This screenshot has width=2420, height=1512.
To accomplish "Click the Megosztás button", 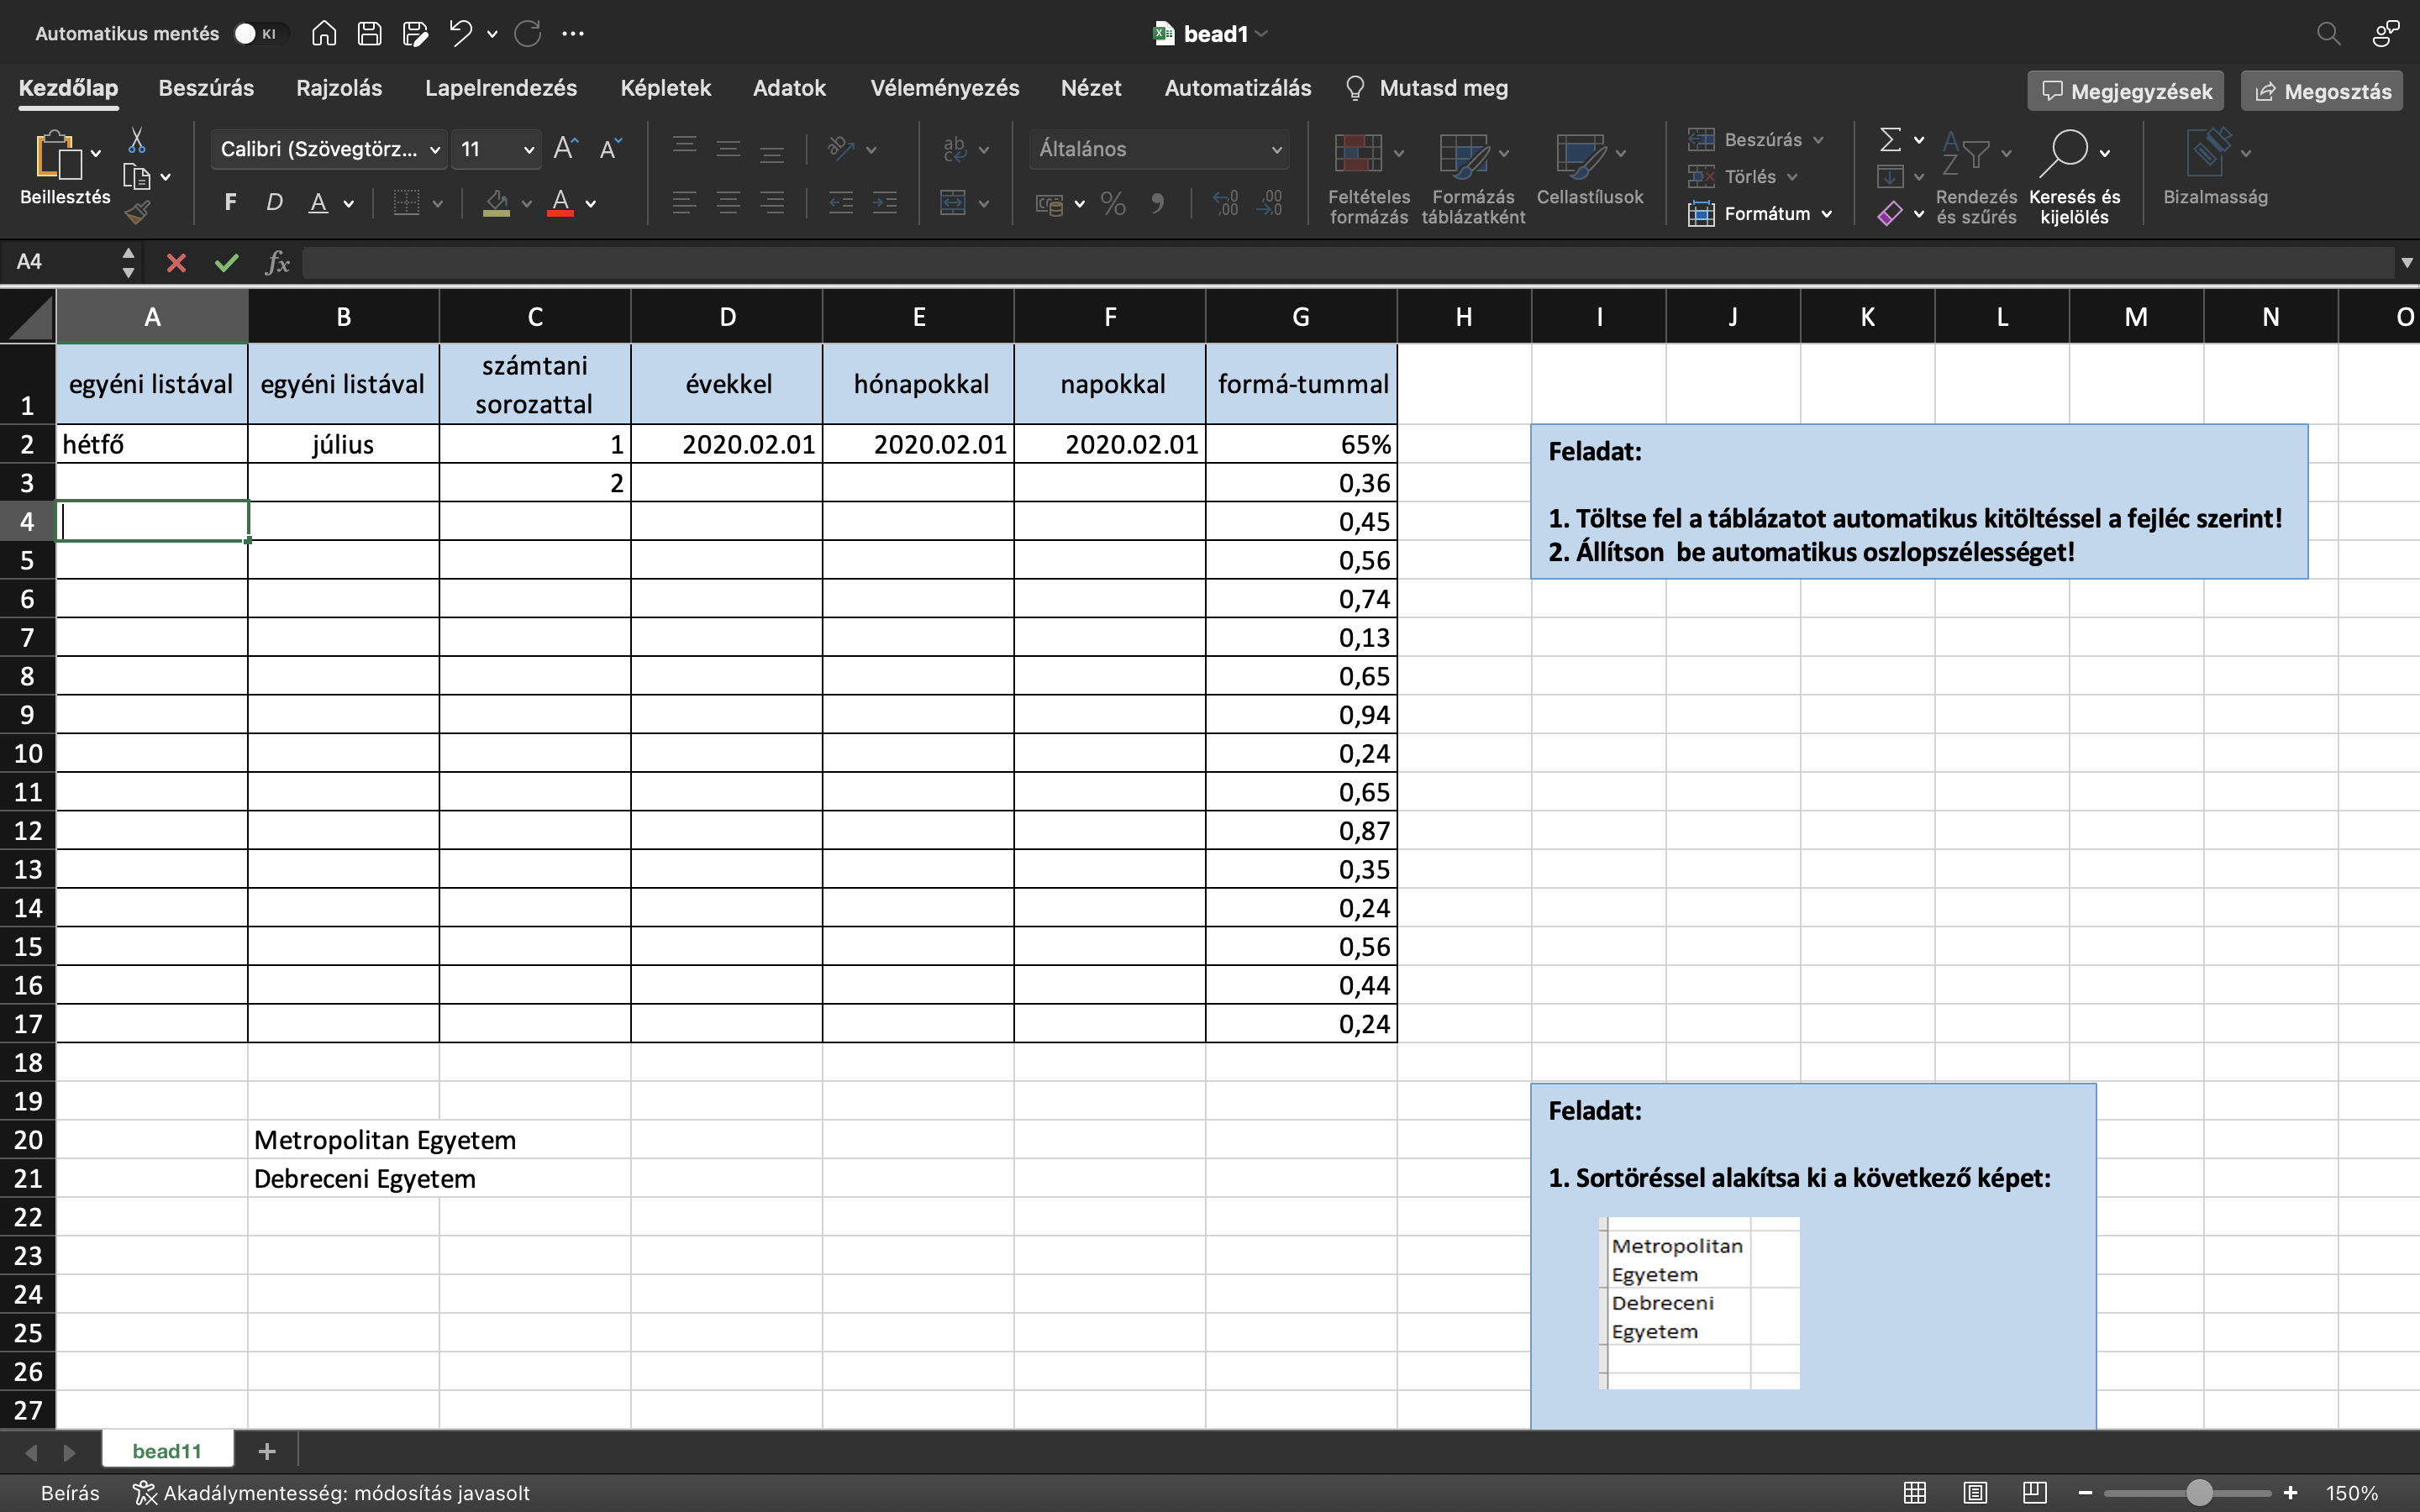I will click(x=2322, y=91).
